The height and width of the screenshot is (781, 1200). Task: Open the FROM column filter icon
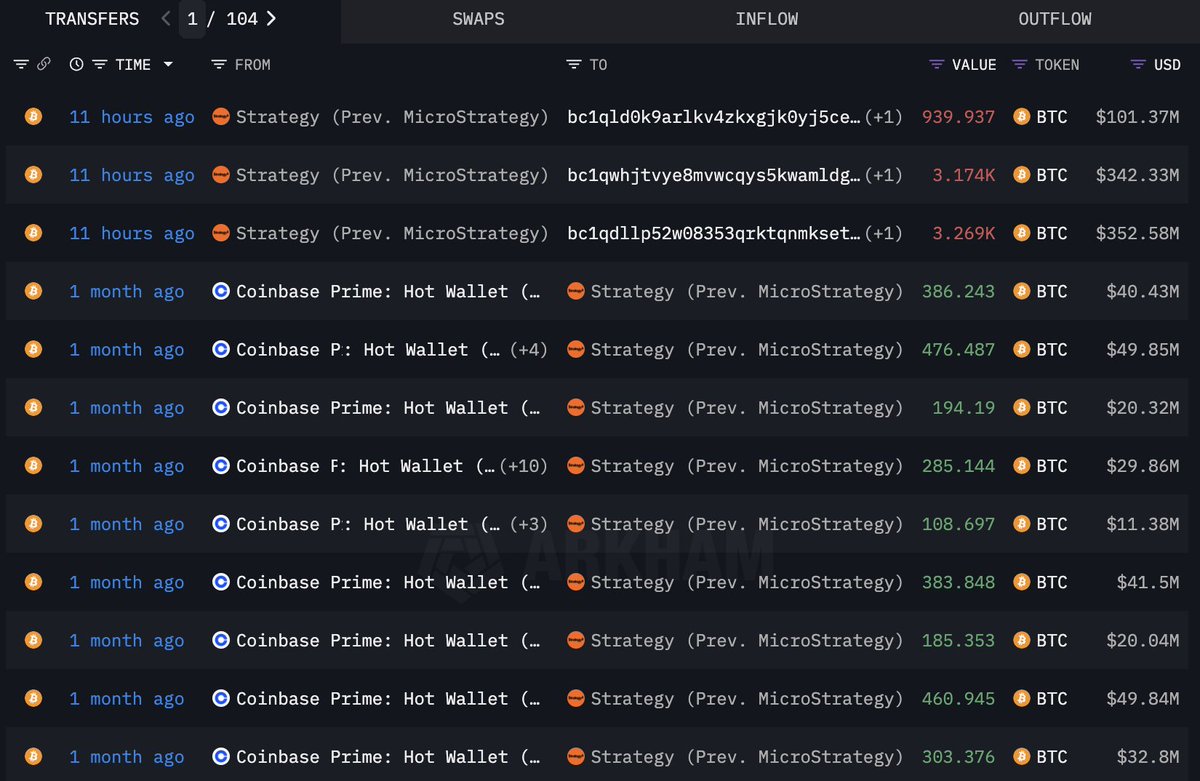[x=219, y=64]
